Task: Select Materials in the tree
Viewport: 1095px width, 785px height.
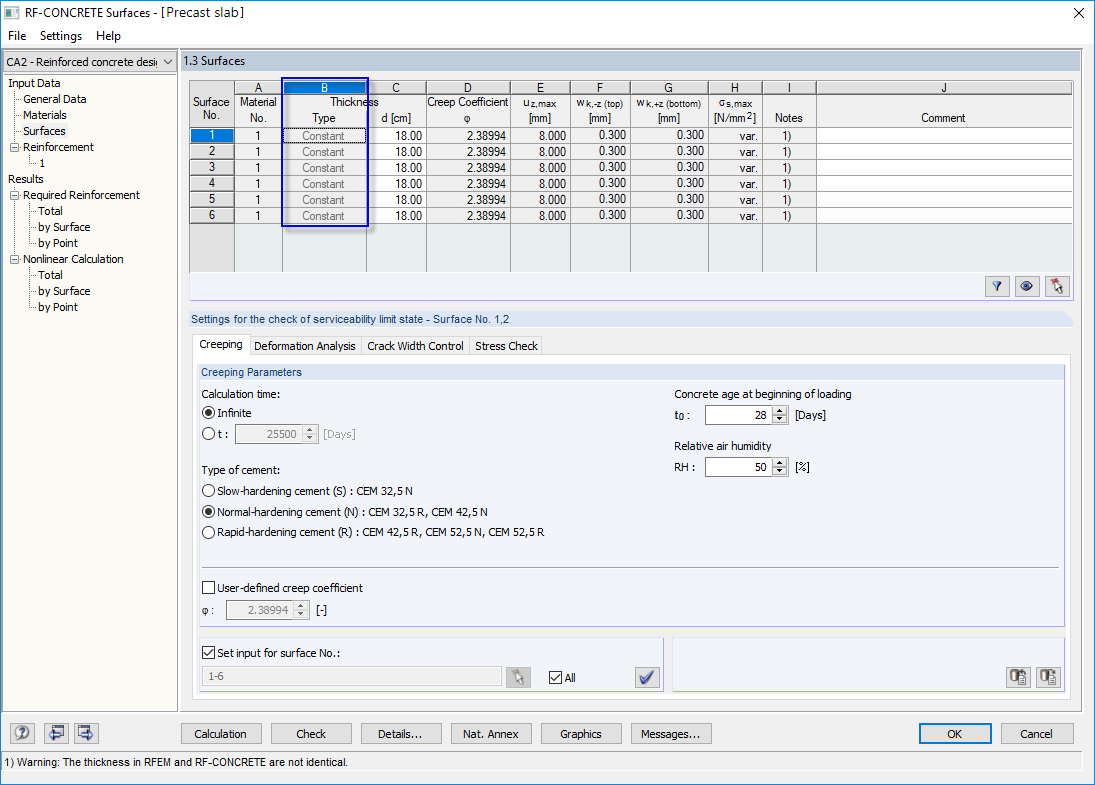Action: [x=45, y=115]
